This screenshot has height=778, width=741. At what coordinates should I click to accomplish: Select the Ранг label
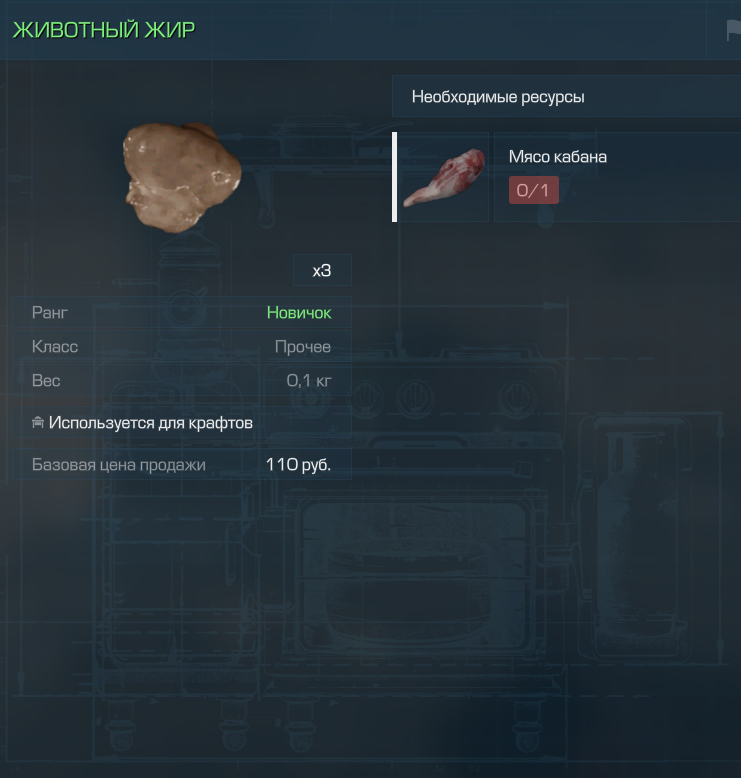tap(50, 313)
